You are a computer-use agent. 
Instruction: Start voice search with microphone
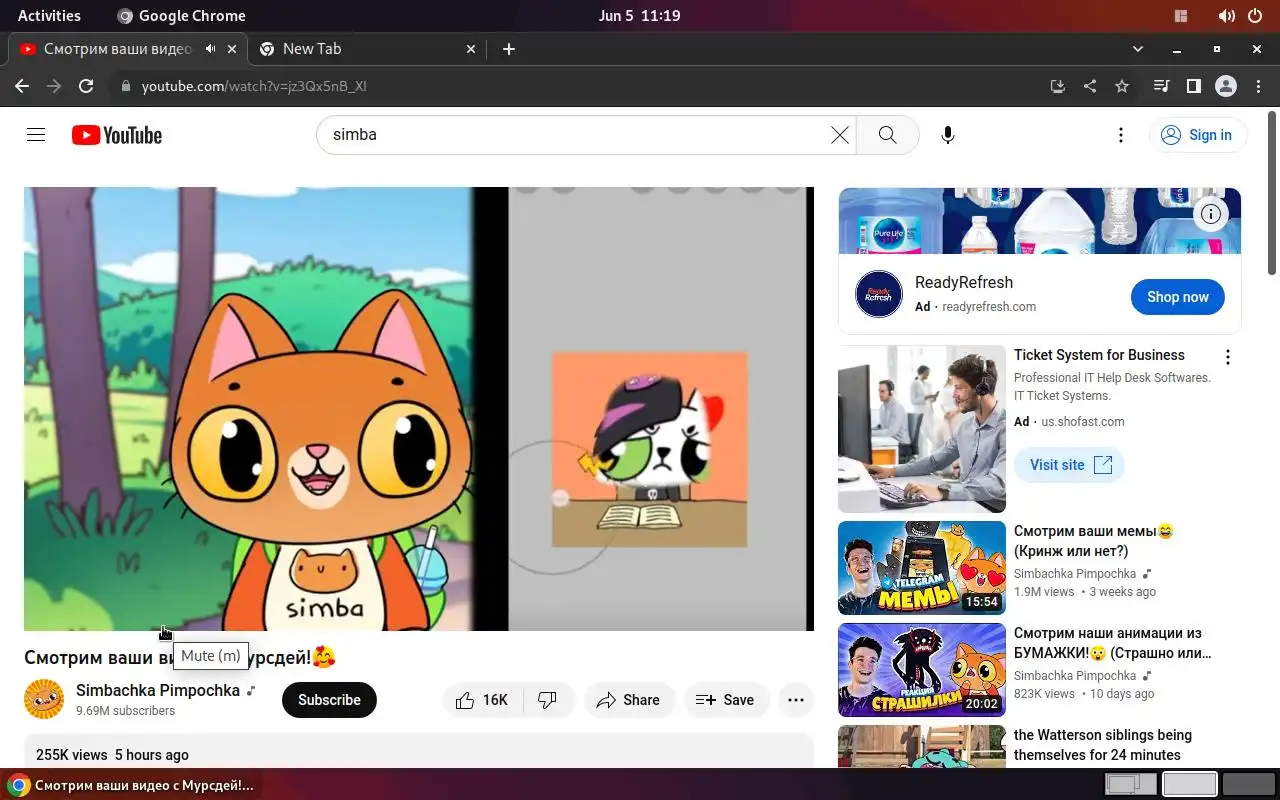pyautogui.click(x=948, y=135)
